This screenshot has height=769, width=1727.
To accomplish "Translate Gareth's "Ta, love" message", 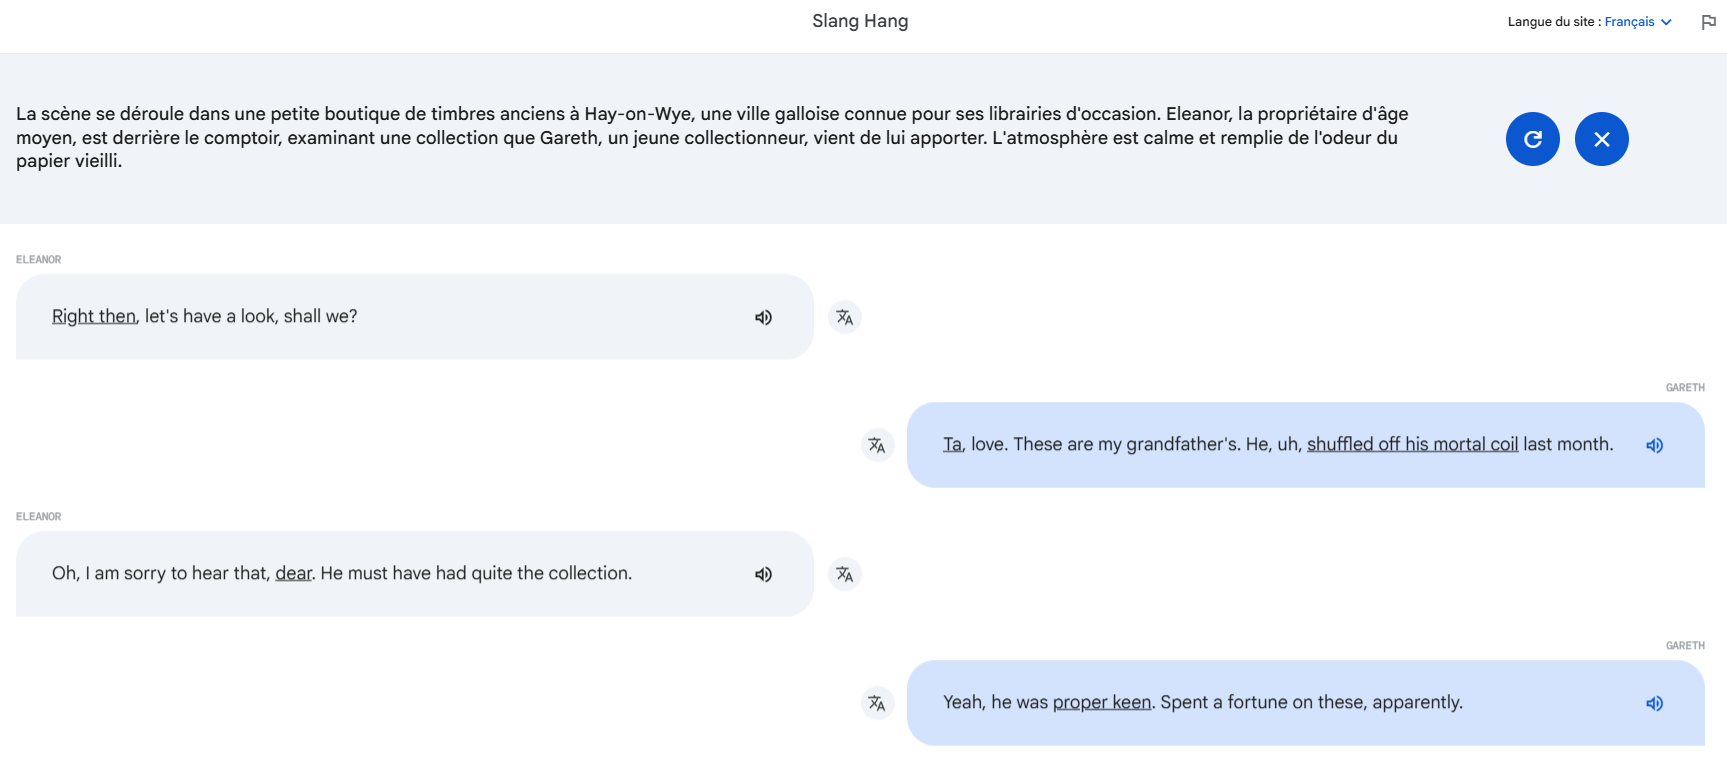I will pos(877,445).
